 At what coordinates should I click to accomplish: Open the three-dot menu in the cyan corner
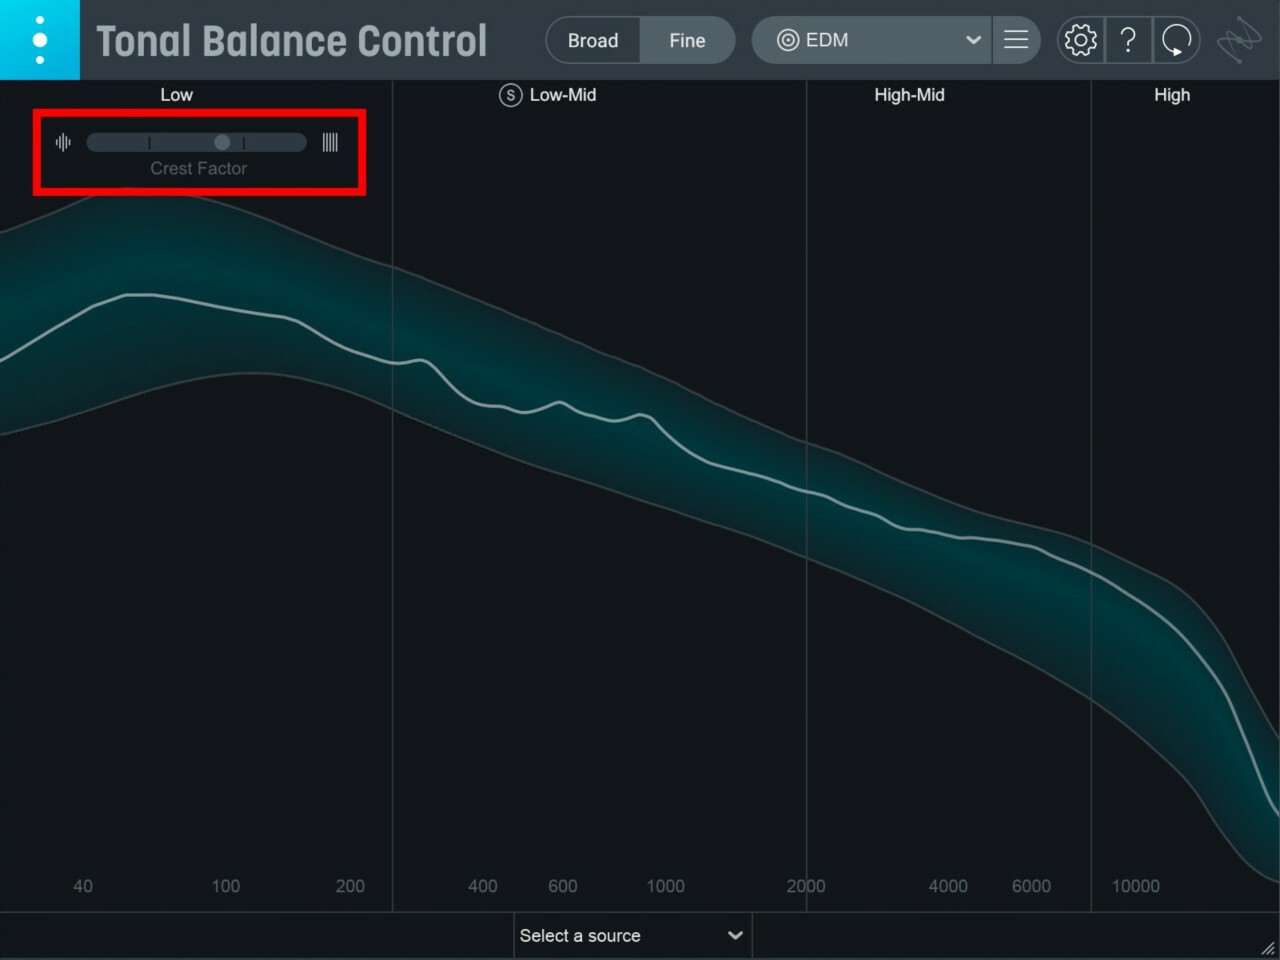[39, 40]
